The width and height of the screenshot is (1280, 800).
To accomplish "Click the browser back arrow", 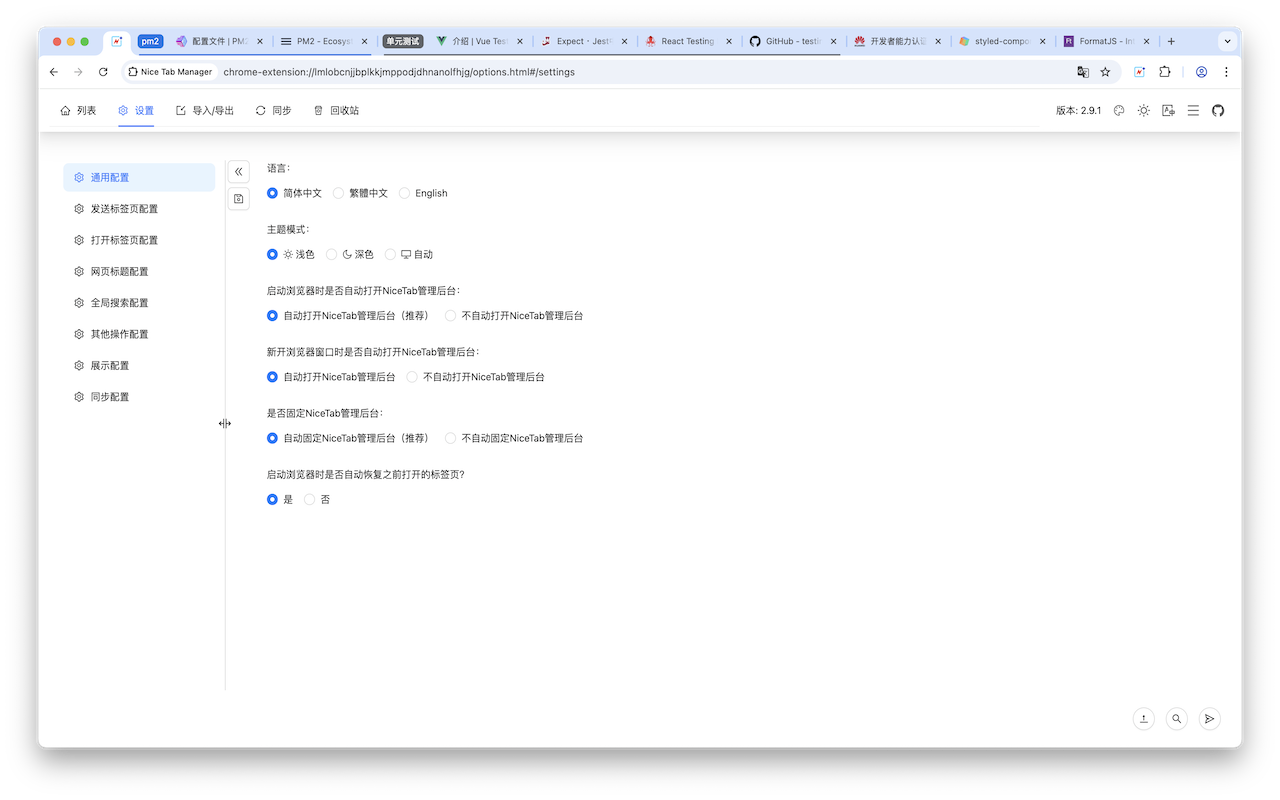I will click(54, 72).
